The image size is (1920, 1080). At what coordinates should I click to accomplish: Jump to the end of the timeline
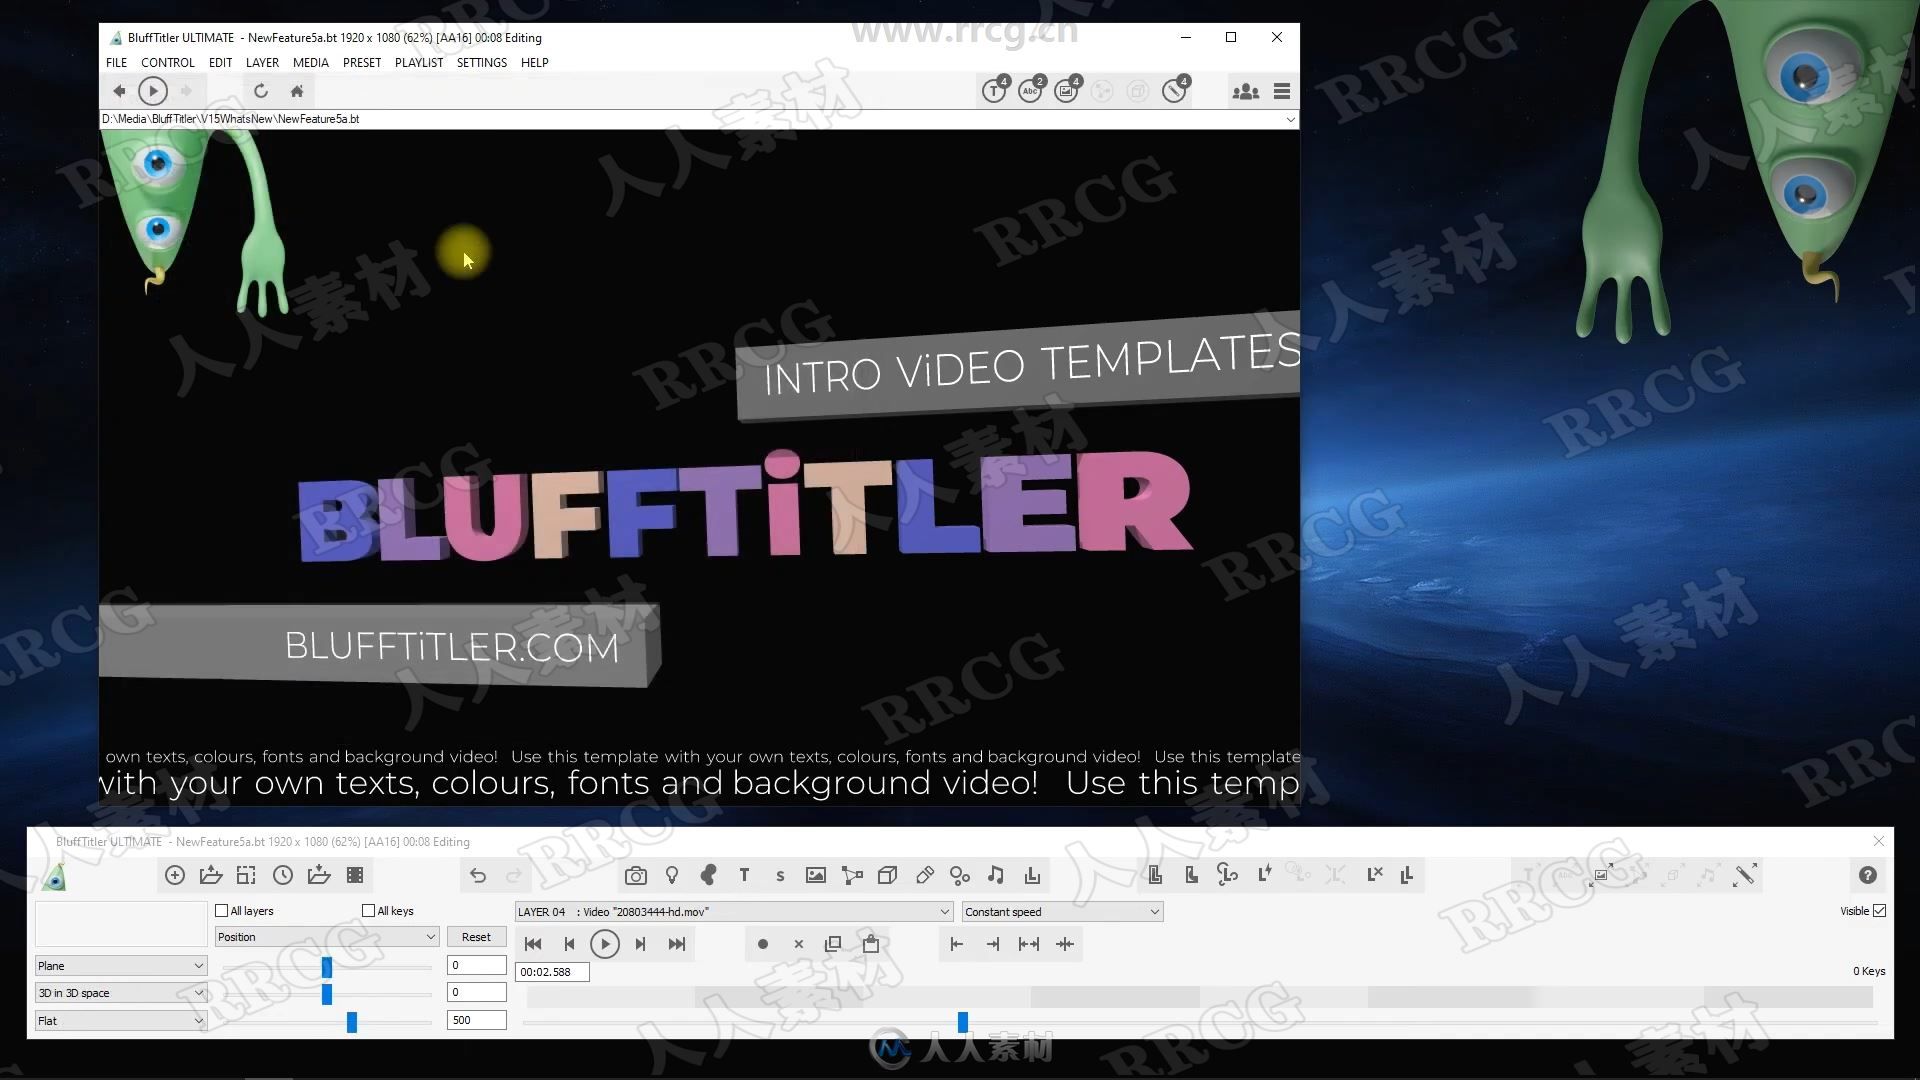(x=677, y=944)
